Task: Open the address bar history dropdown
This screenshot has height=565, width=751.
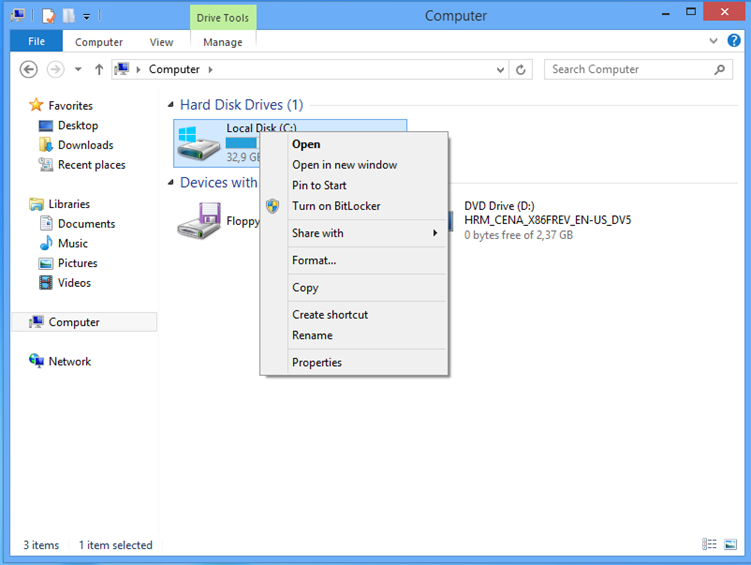Action: [x=500, y=70]
